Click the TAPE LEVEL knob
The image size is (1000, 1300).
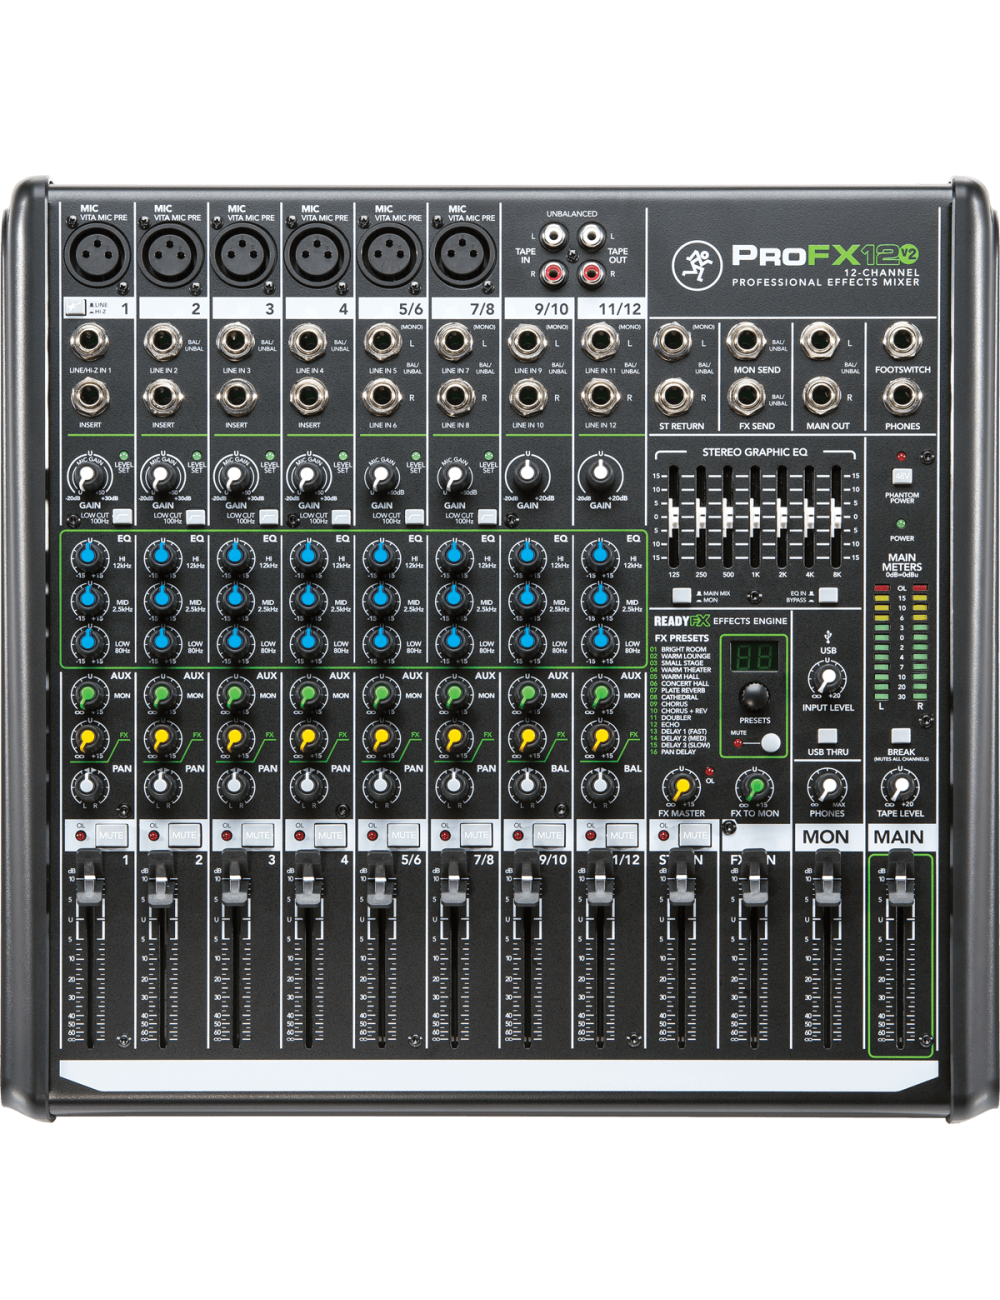(900, 788)
